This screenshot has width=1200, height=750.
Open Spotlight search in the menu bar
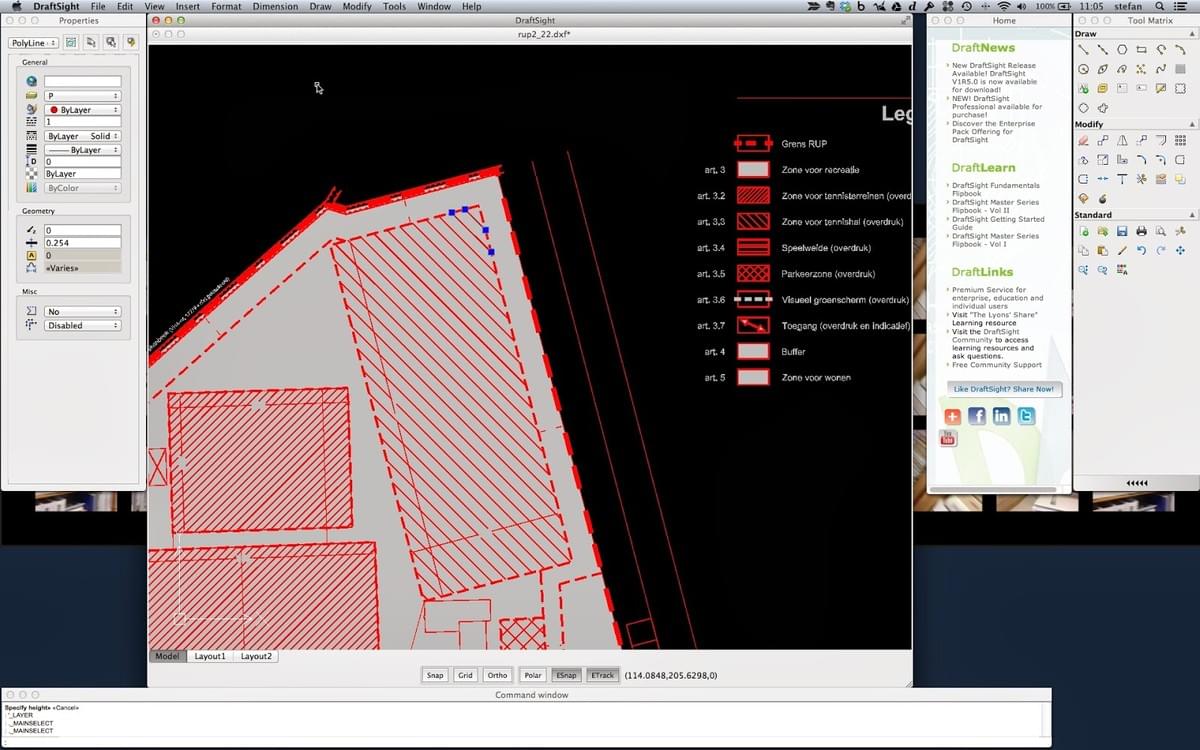(1160, 6)
